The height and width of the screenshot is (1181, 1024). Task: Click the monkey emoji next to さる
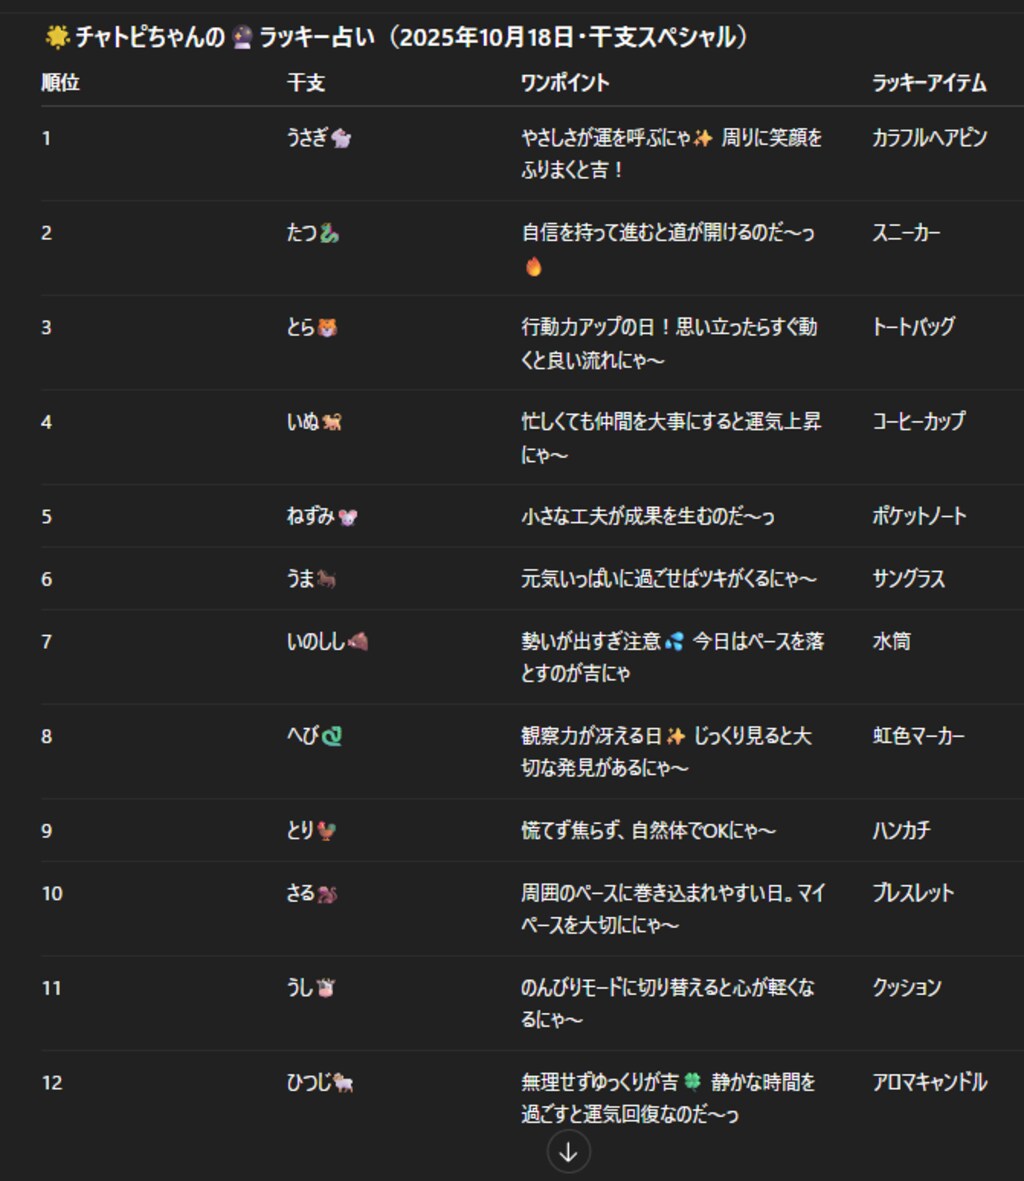pyautogui.click(x=327, y=894)
